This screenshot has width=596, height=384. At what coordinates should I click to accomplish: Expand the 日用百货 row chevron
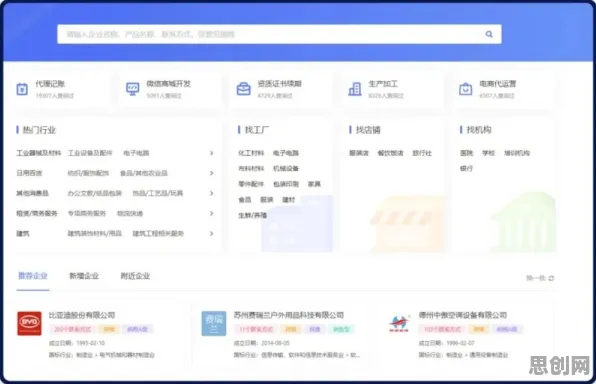[x=212, y=173]
